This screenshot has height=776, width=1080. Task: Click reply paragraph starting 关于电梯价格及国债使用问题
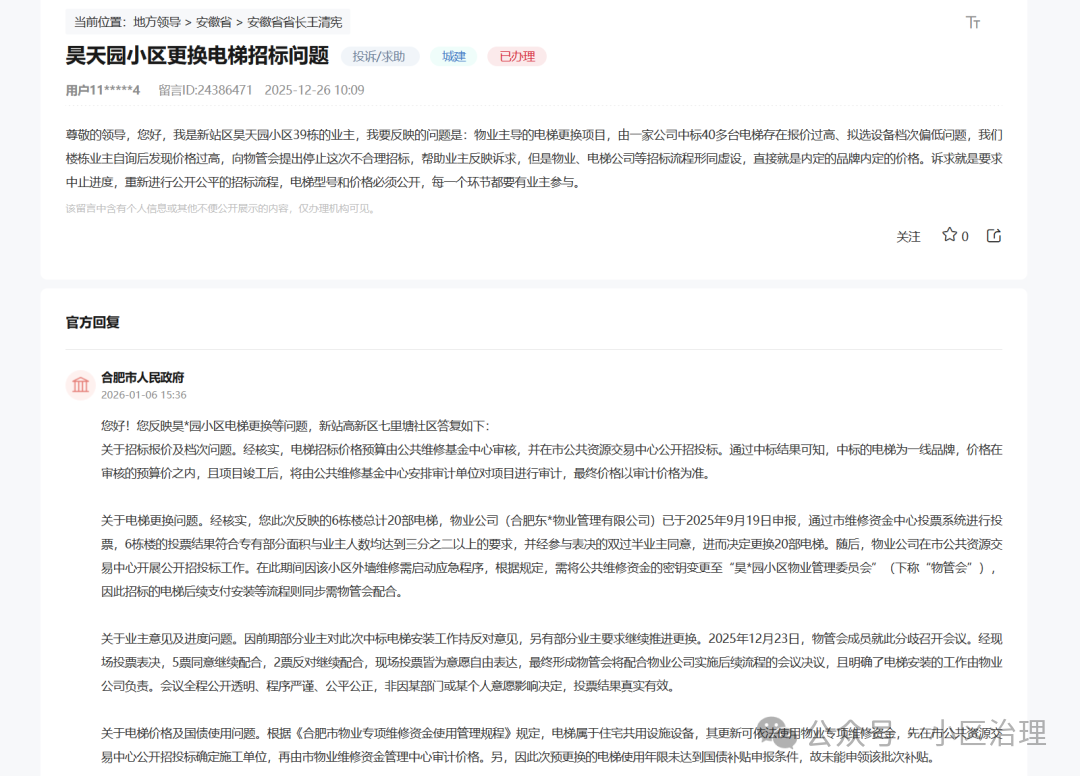[552, 745]
